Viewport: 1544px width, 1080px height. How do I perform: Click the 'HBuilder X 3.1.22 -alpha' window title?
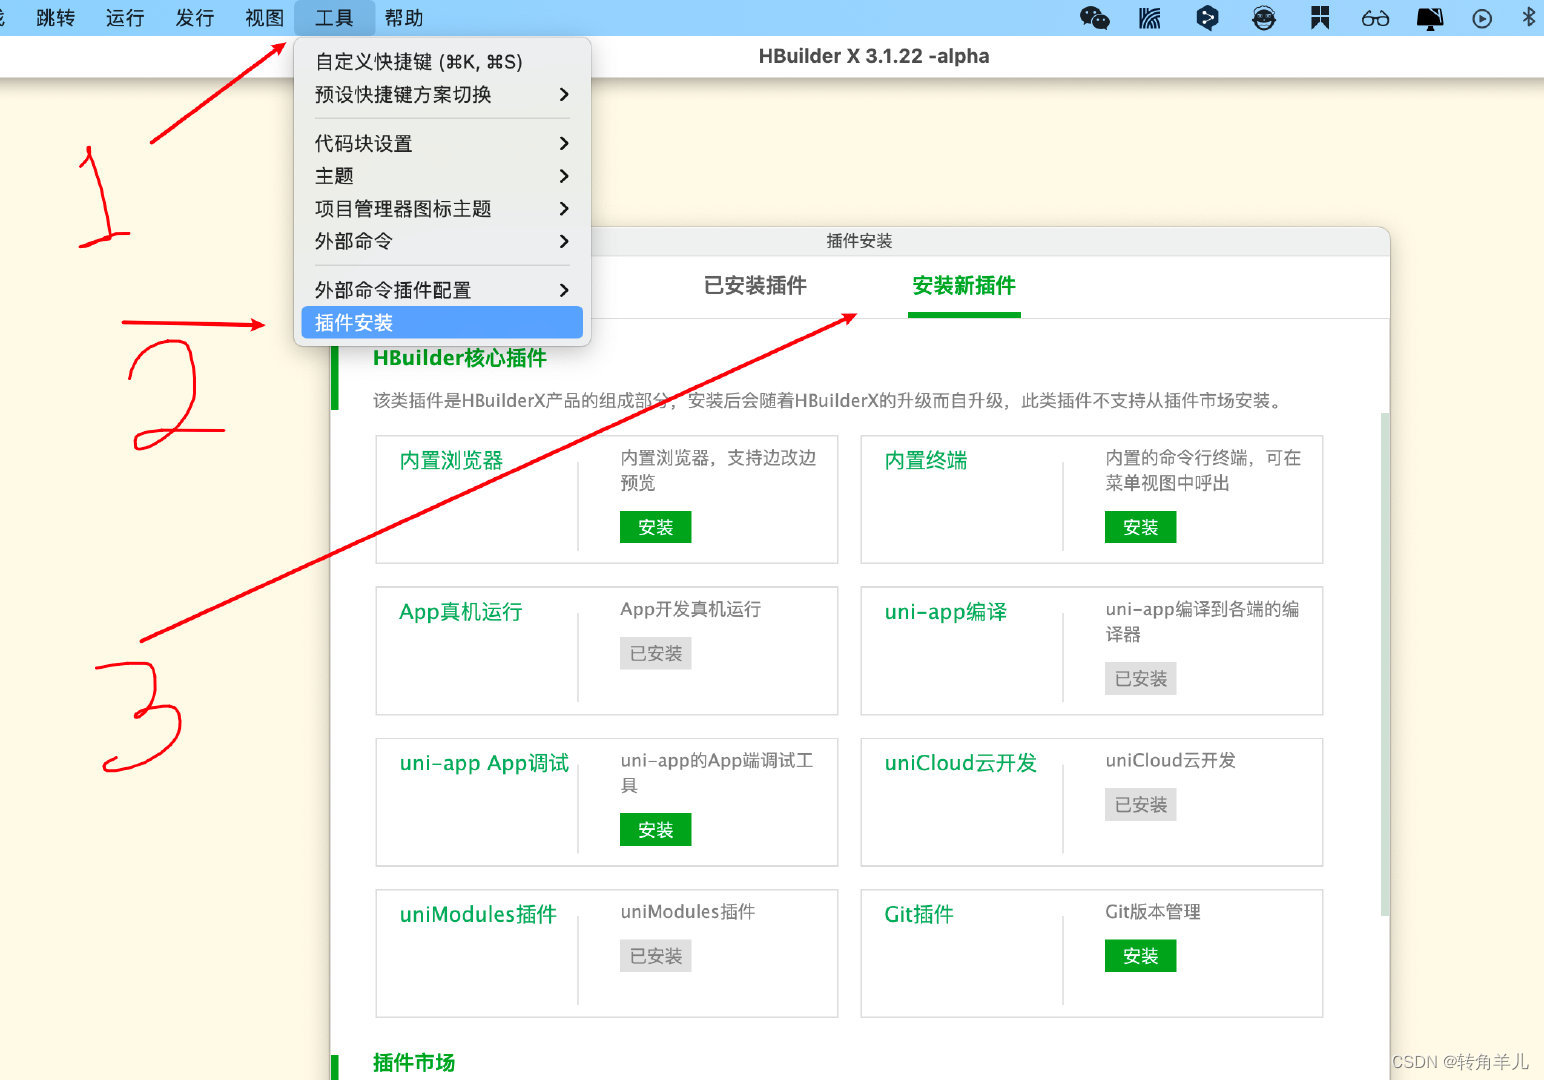point(874,56)
